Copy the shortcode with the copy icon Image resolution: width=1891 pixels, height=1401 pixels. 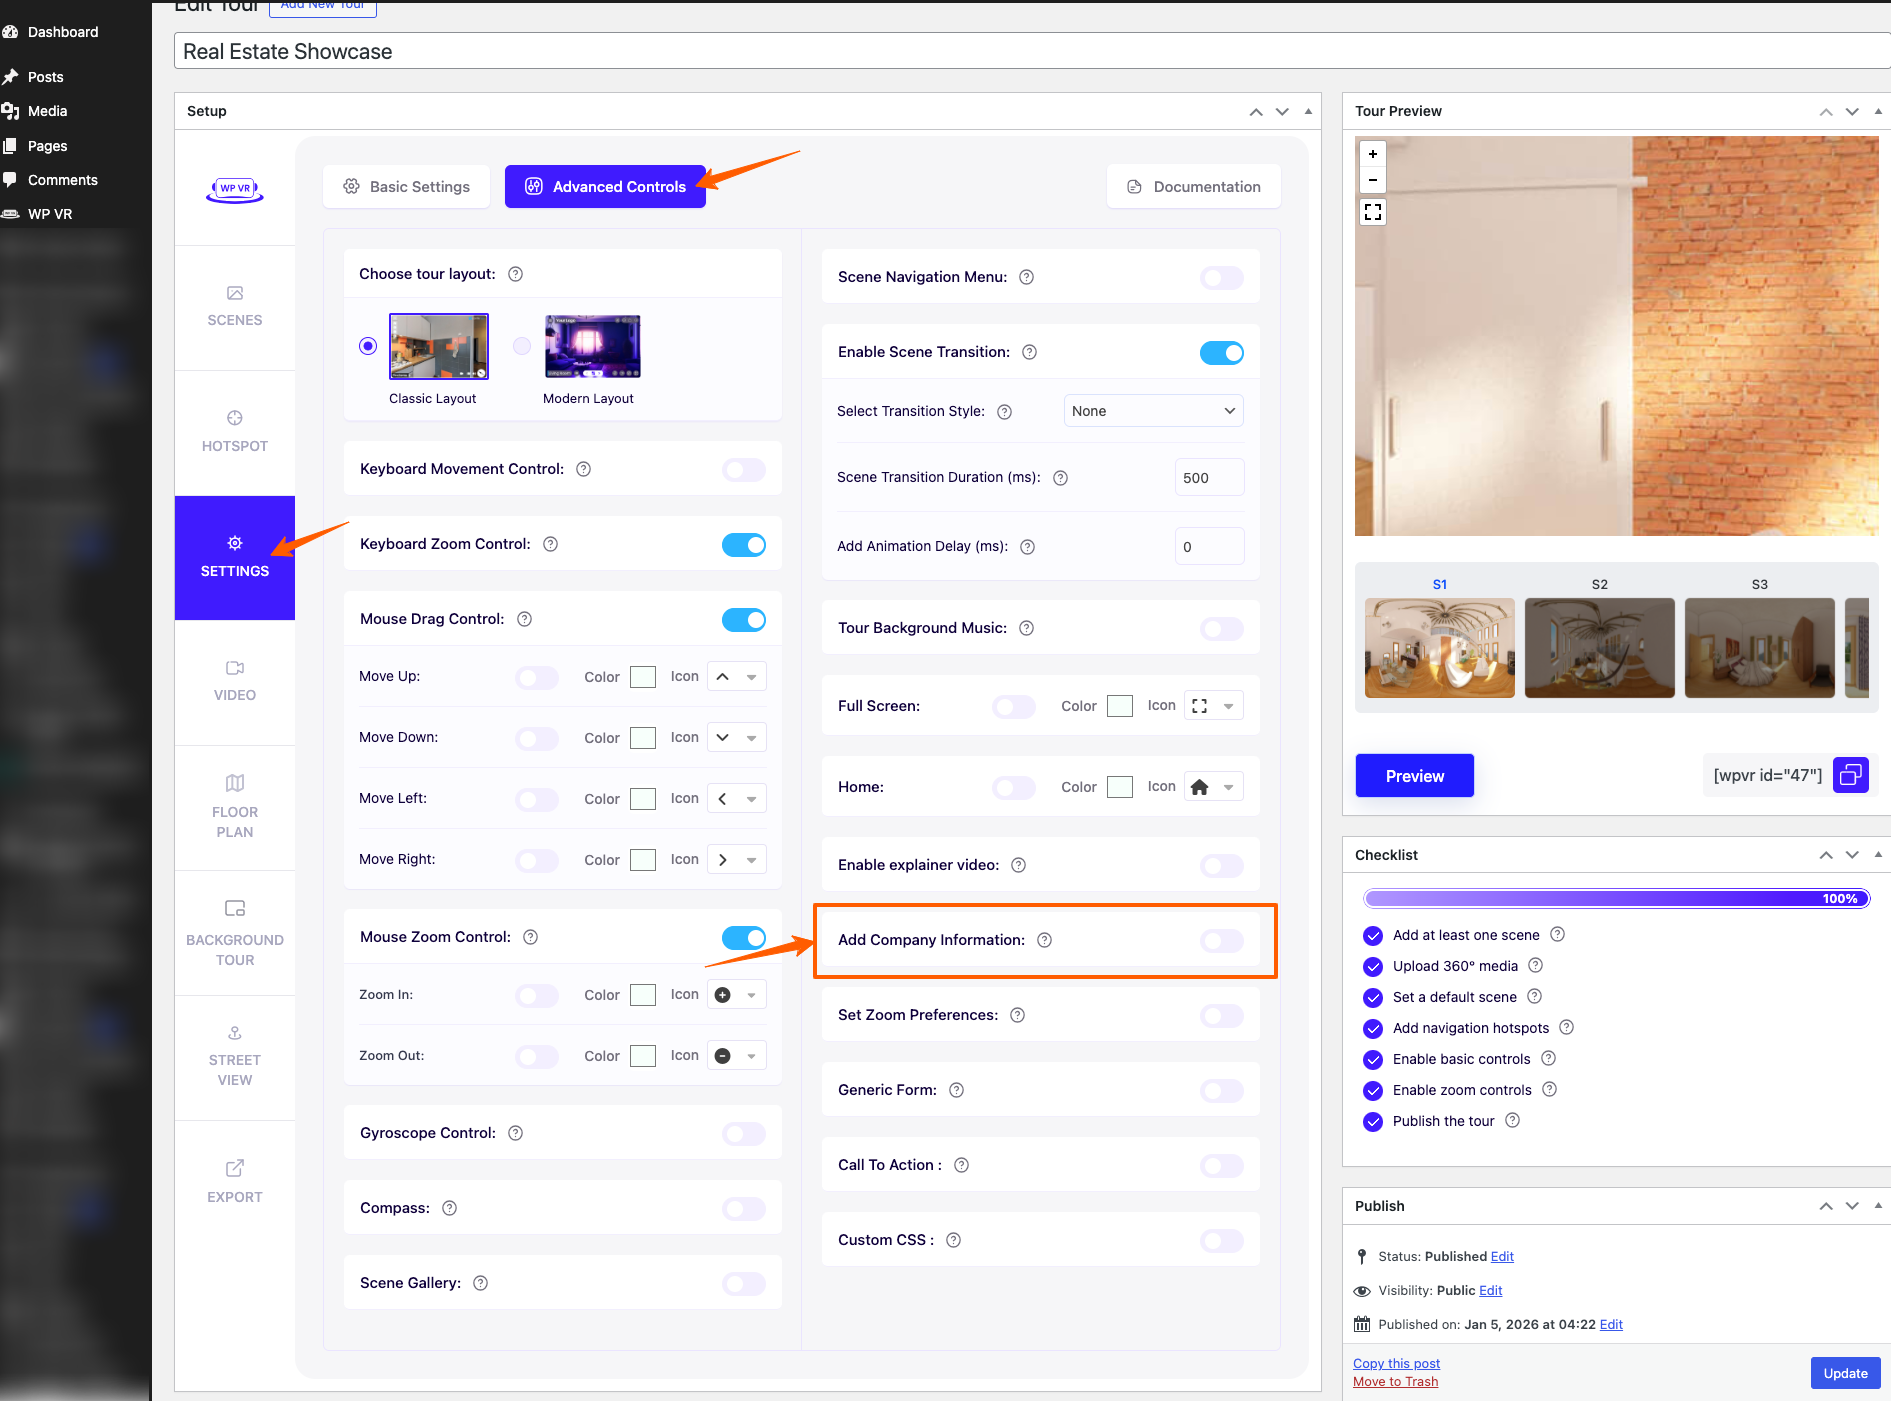(1850, 775)
